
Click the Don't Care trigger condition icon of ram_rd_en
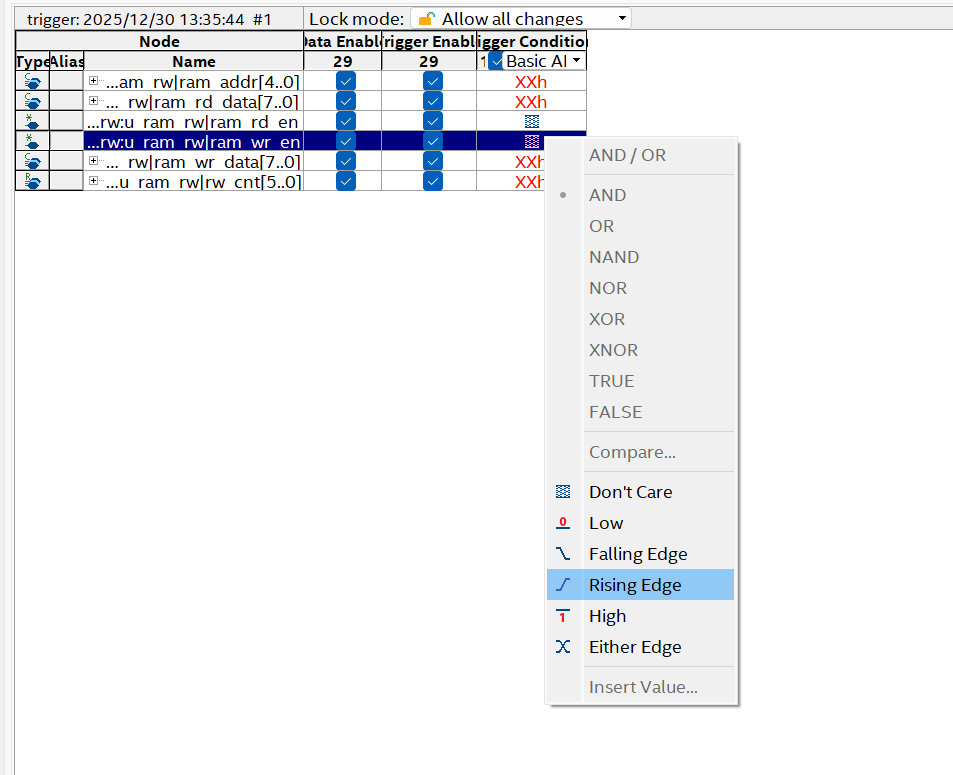point(532,122)
